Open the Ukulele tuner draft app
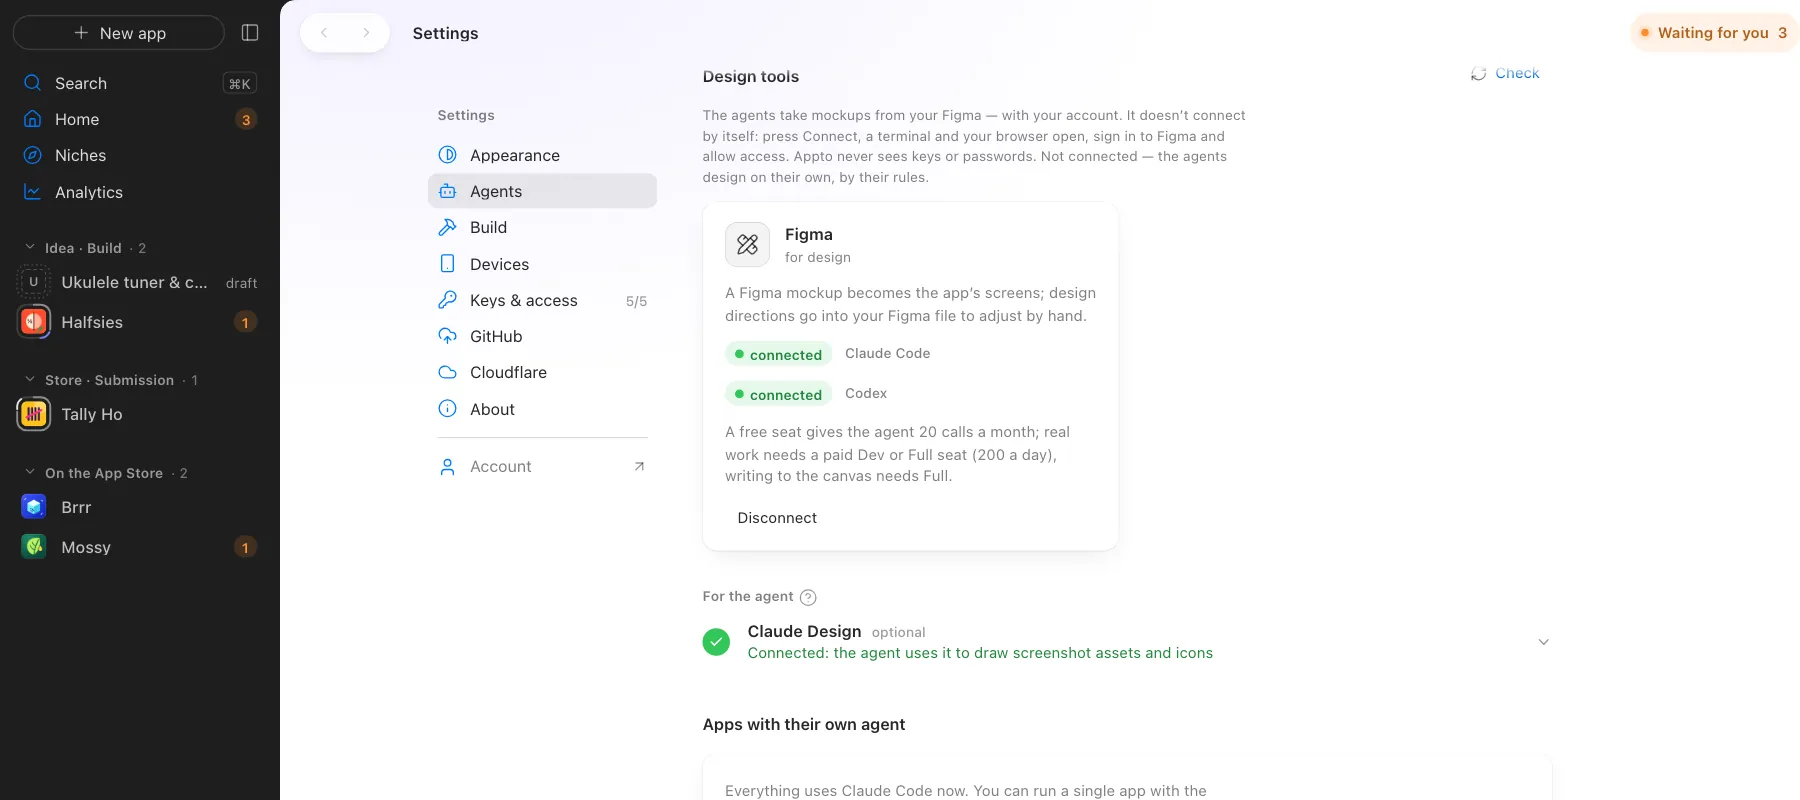 pos(140,282)
